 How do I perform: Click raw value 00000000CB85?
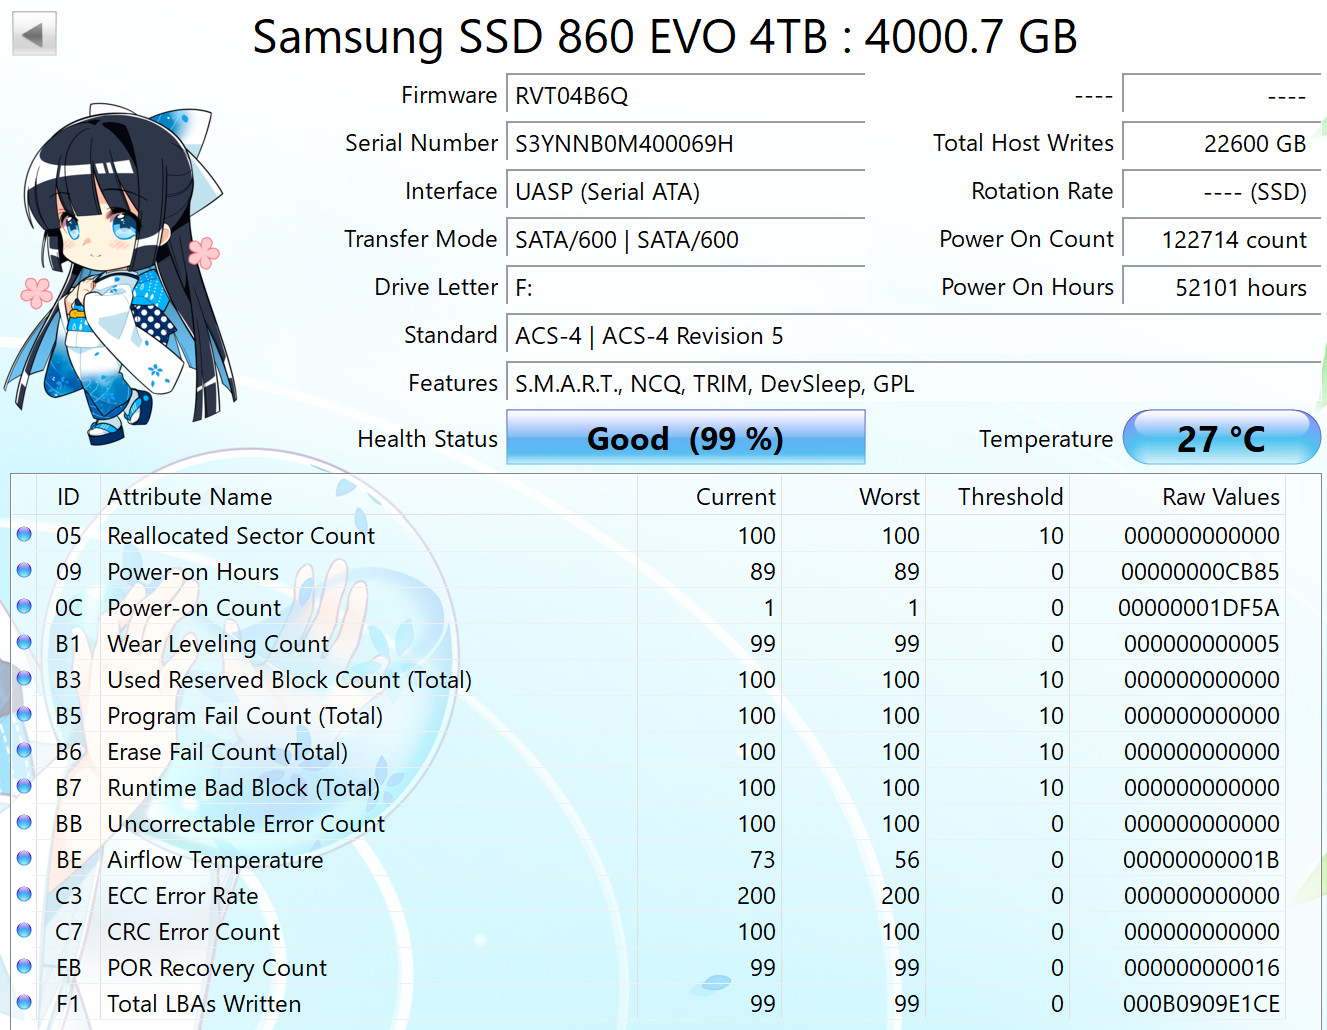point(1200,572)
